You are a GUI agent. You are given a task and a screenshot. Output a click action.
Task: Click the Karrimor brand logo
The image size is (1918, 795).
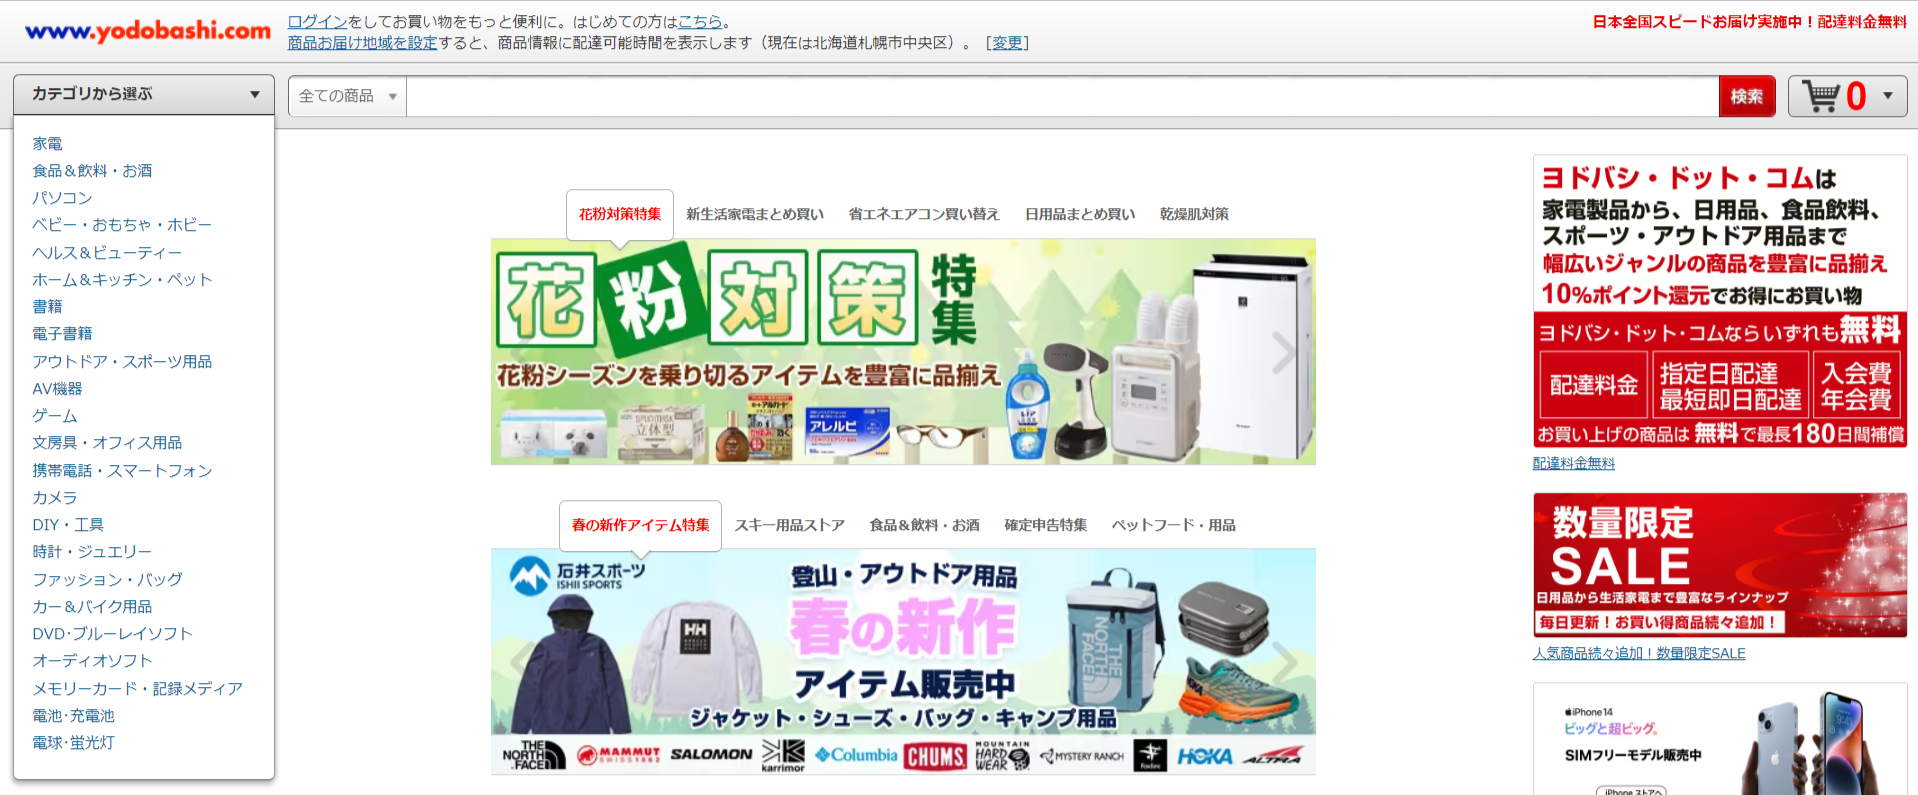pos(783,756)
